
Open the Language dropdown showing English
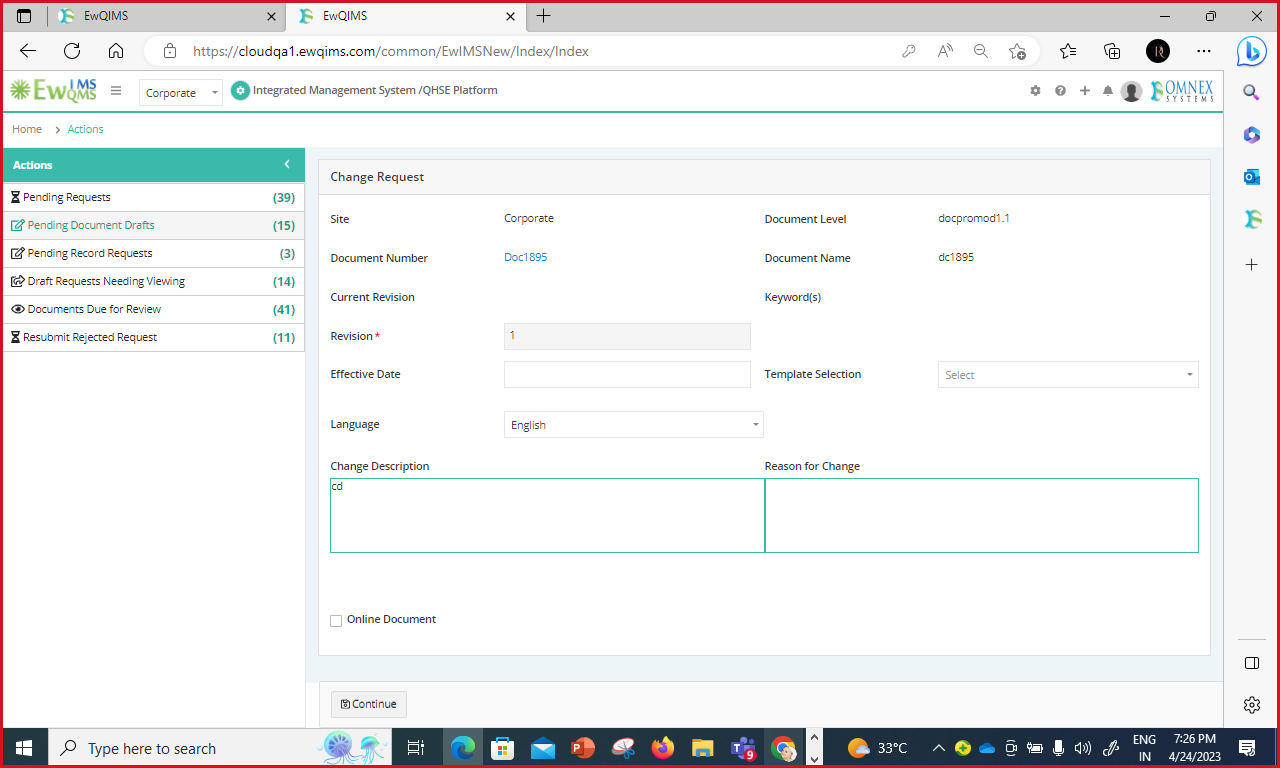[x=634, y=425]
